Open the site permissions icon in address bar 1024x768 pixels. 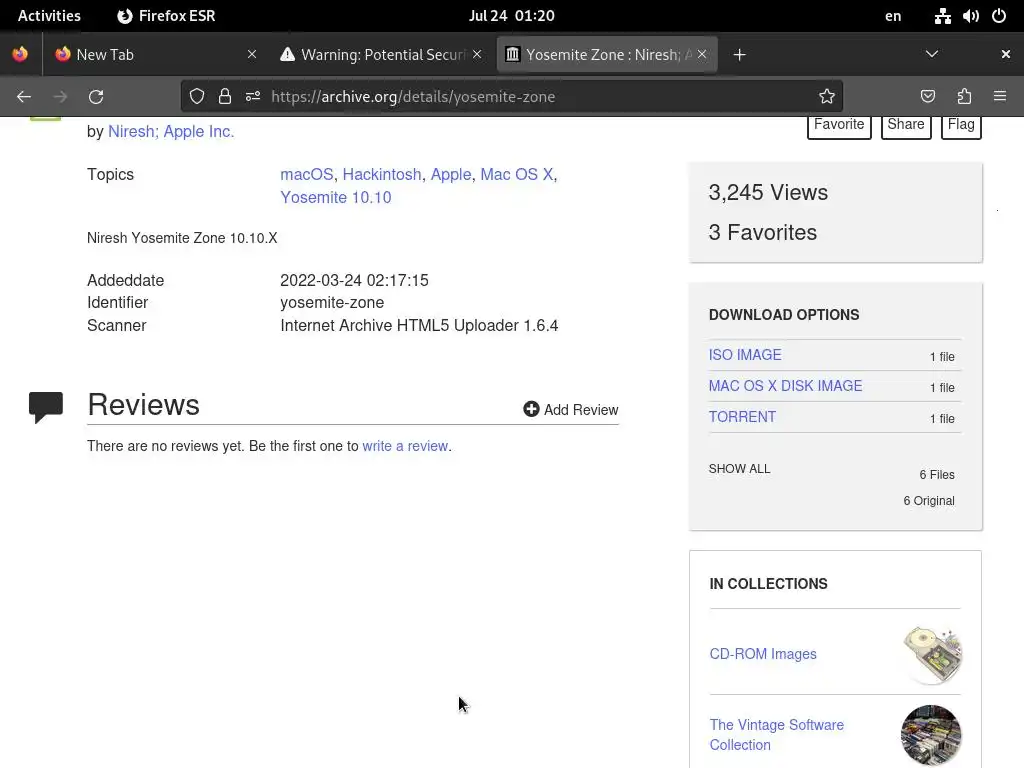[x=253, y=97]
